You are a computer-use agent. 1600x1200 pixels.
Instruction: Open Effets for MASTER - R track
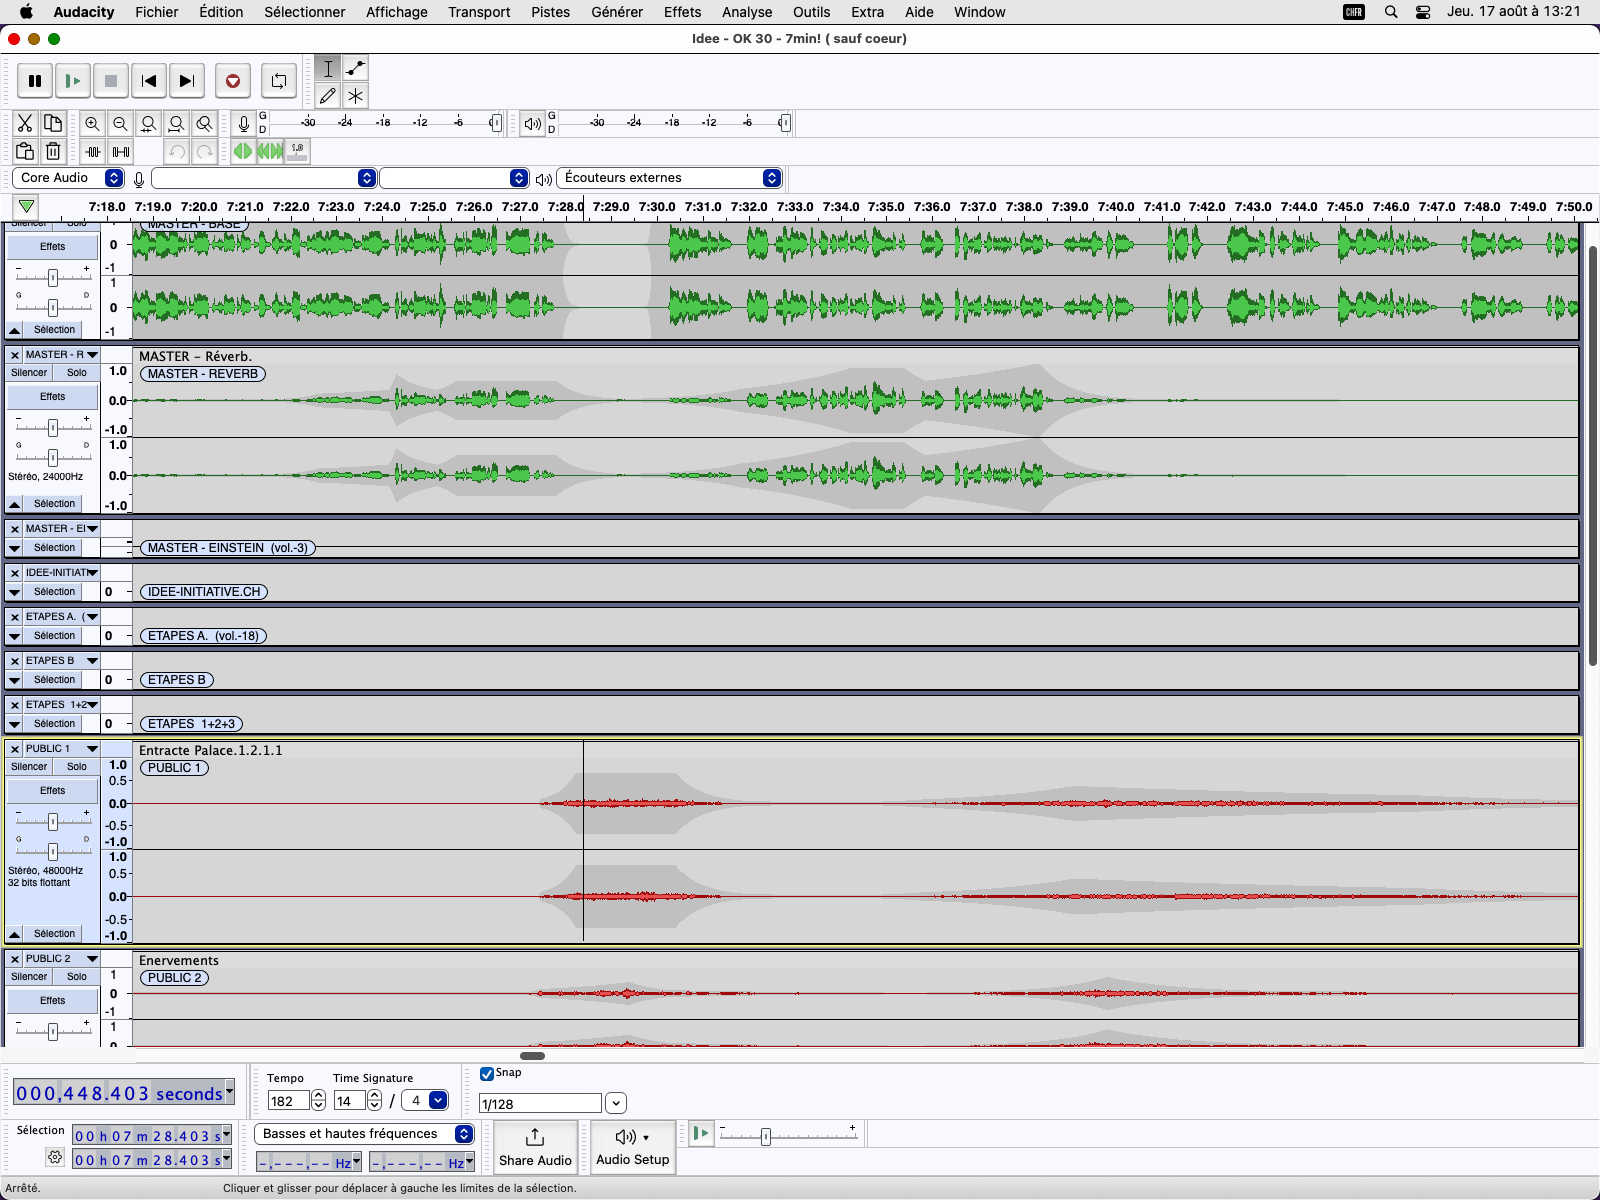[x=53, y=397]
